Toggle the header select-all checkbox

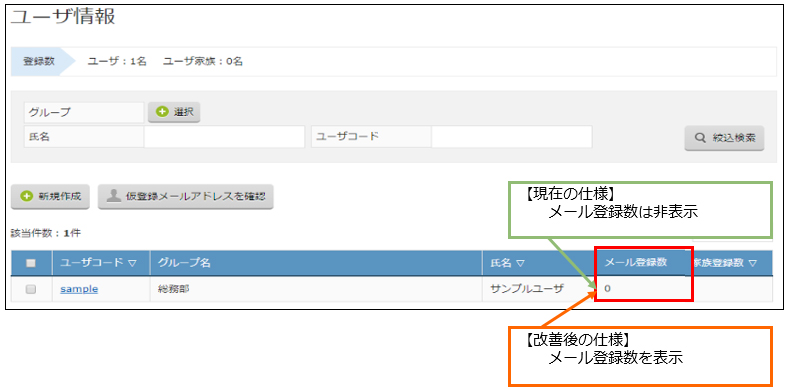point(31,263)
